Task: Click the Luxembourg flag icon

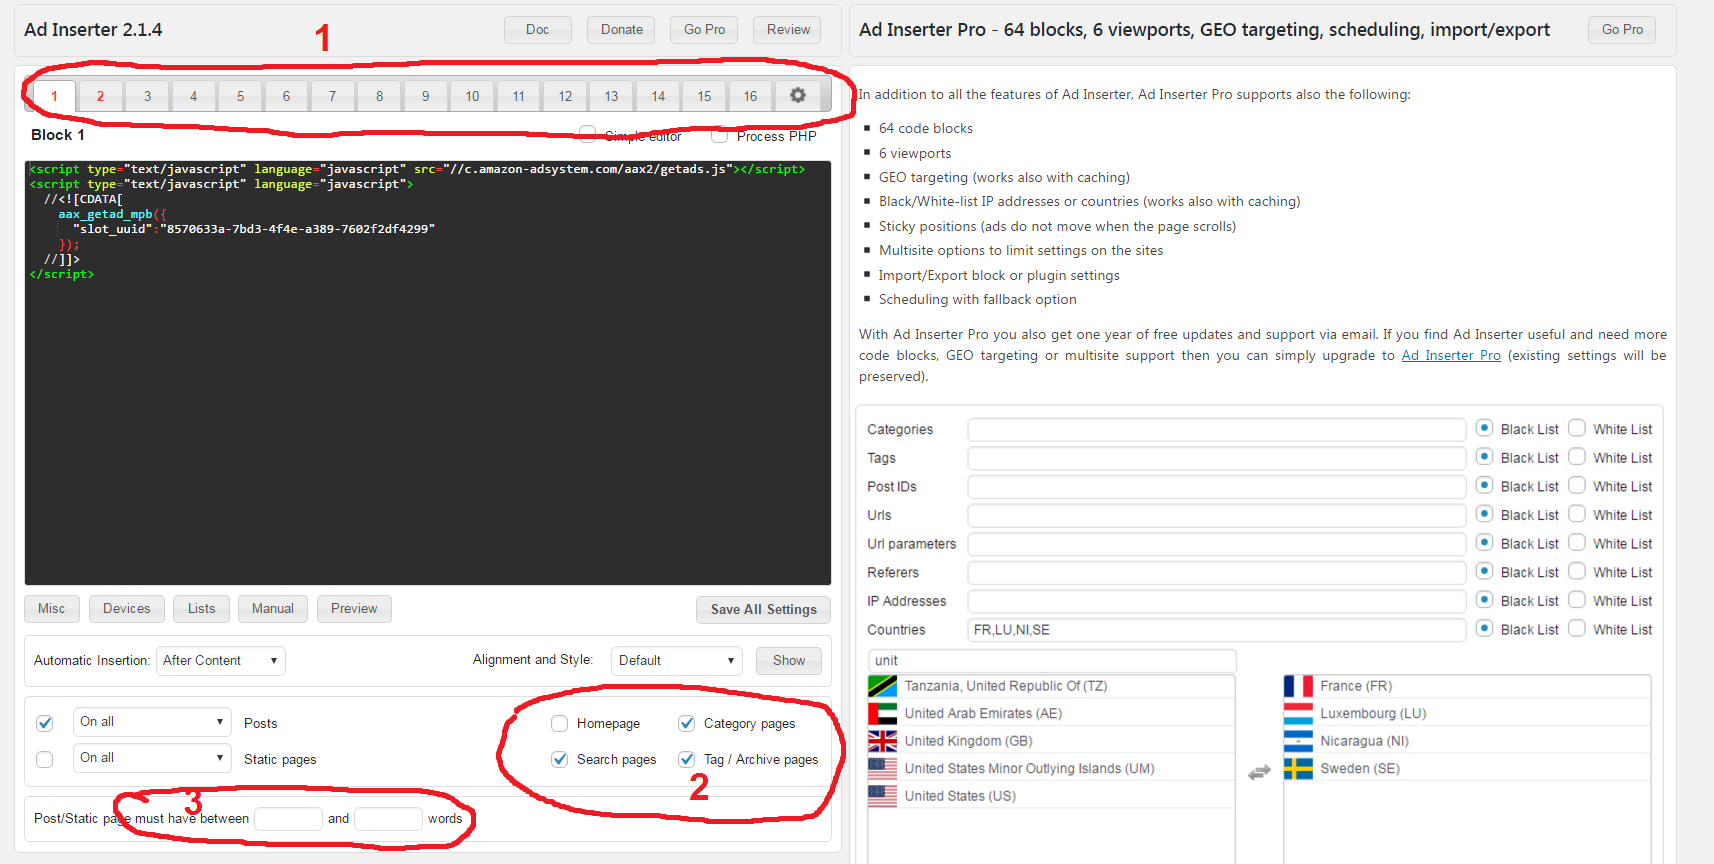Action: [1298, 713]
